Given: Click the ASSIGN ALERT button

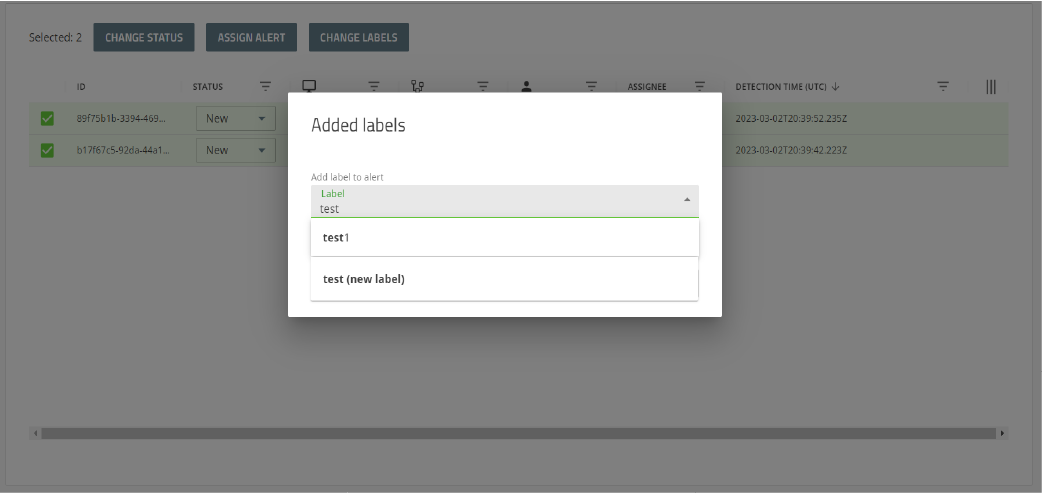Looking at the screenshot, I should (251, 37).
